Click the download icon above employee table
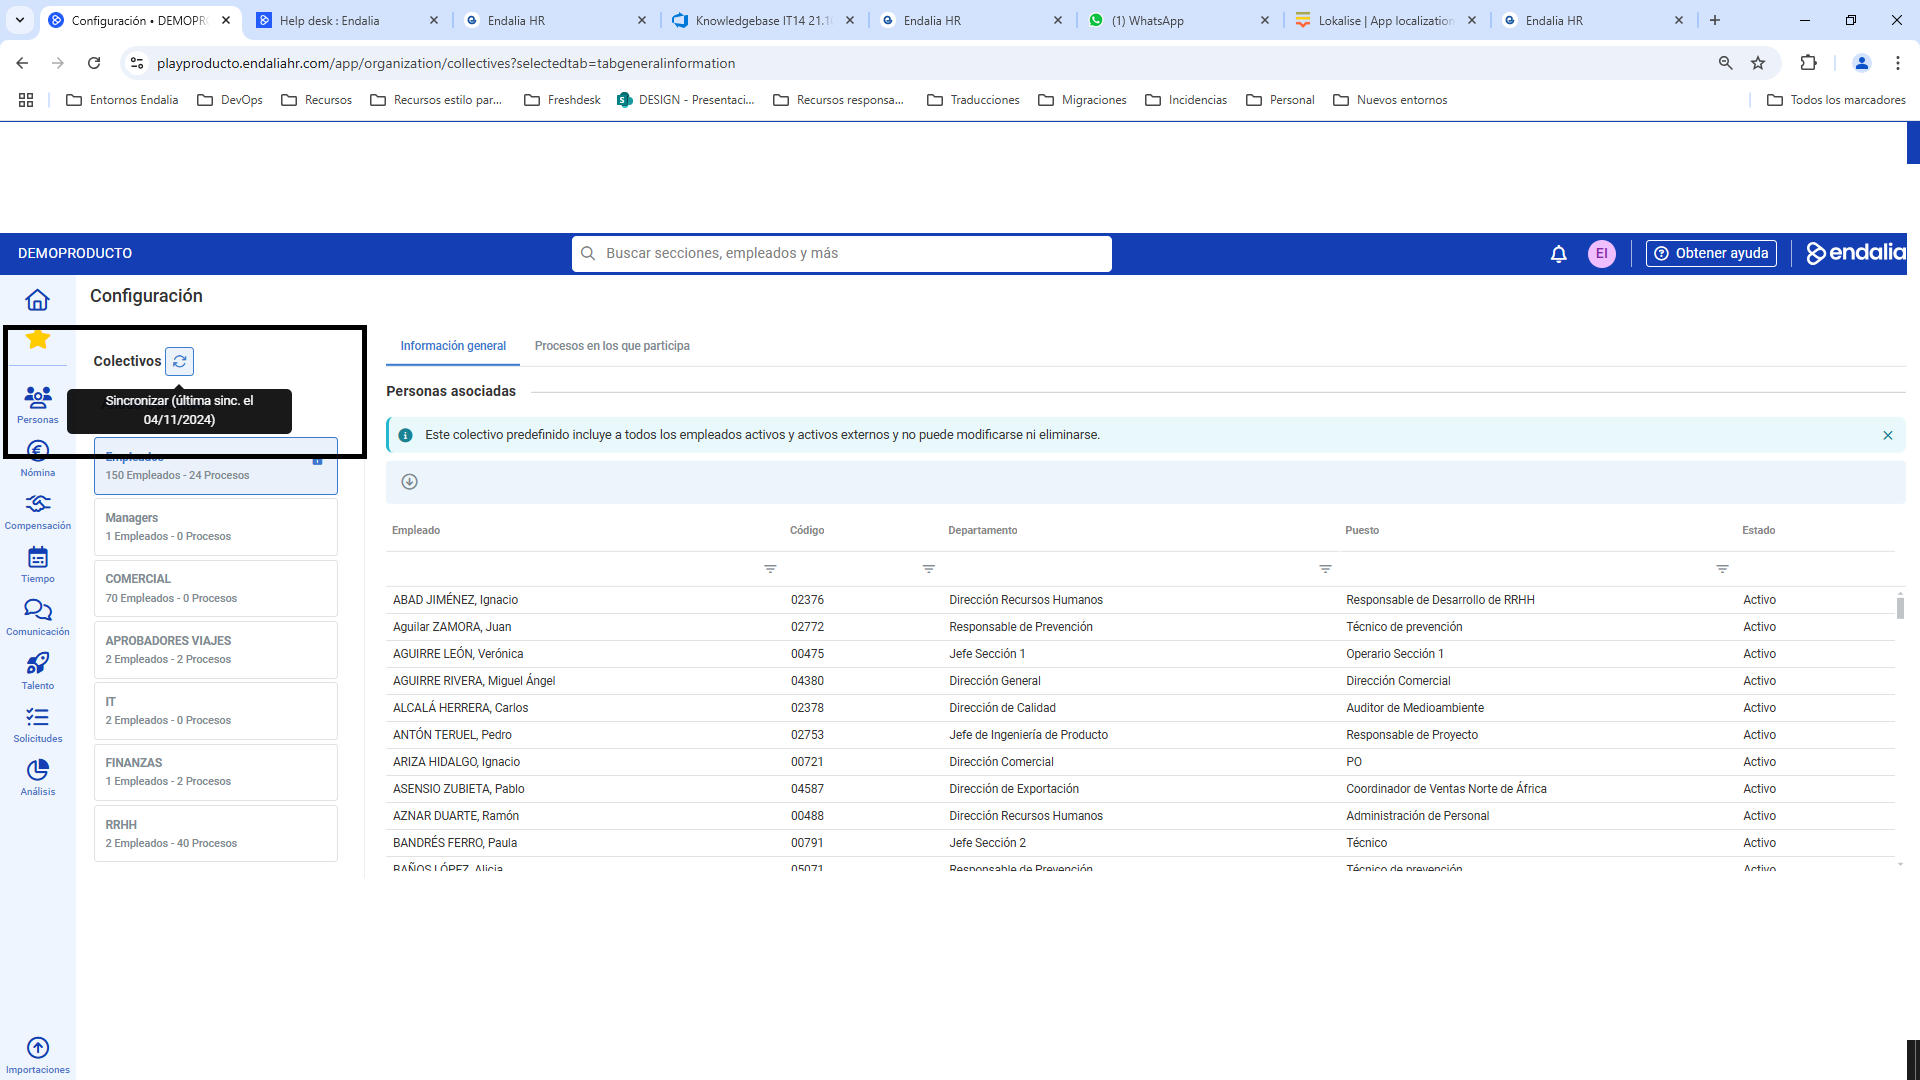 [x=409, y=482]
